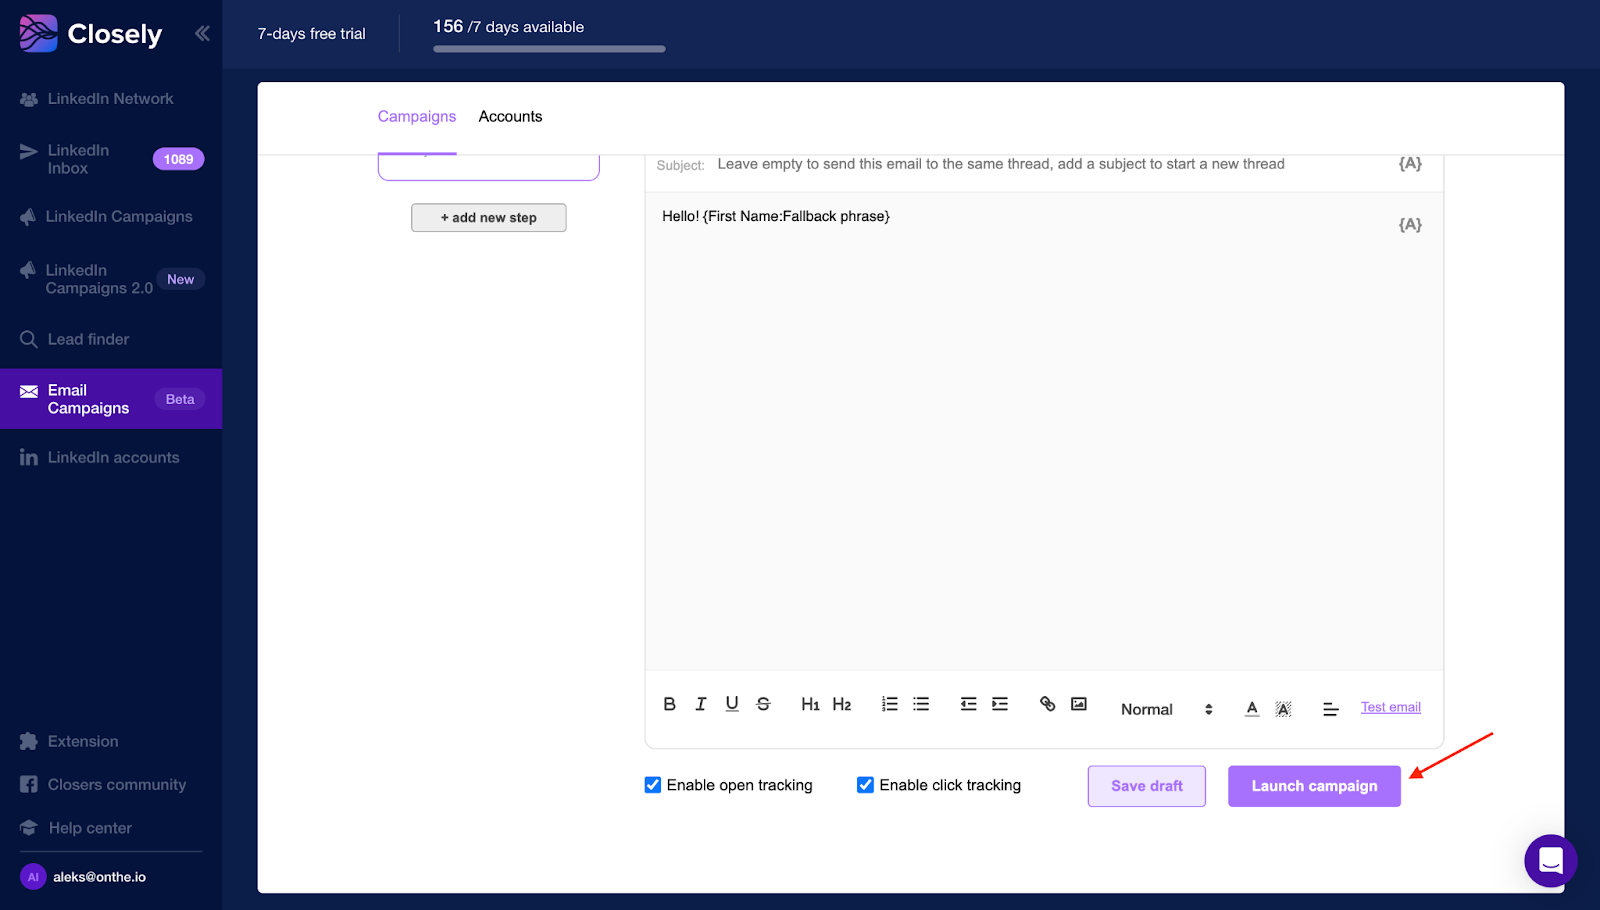Insert a variable into the email body
The width and height of the screenshot is (1600, 910).
1410,224
